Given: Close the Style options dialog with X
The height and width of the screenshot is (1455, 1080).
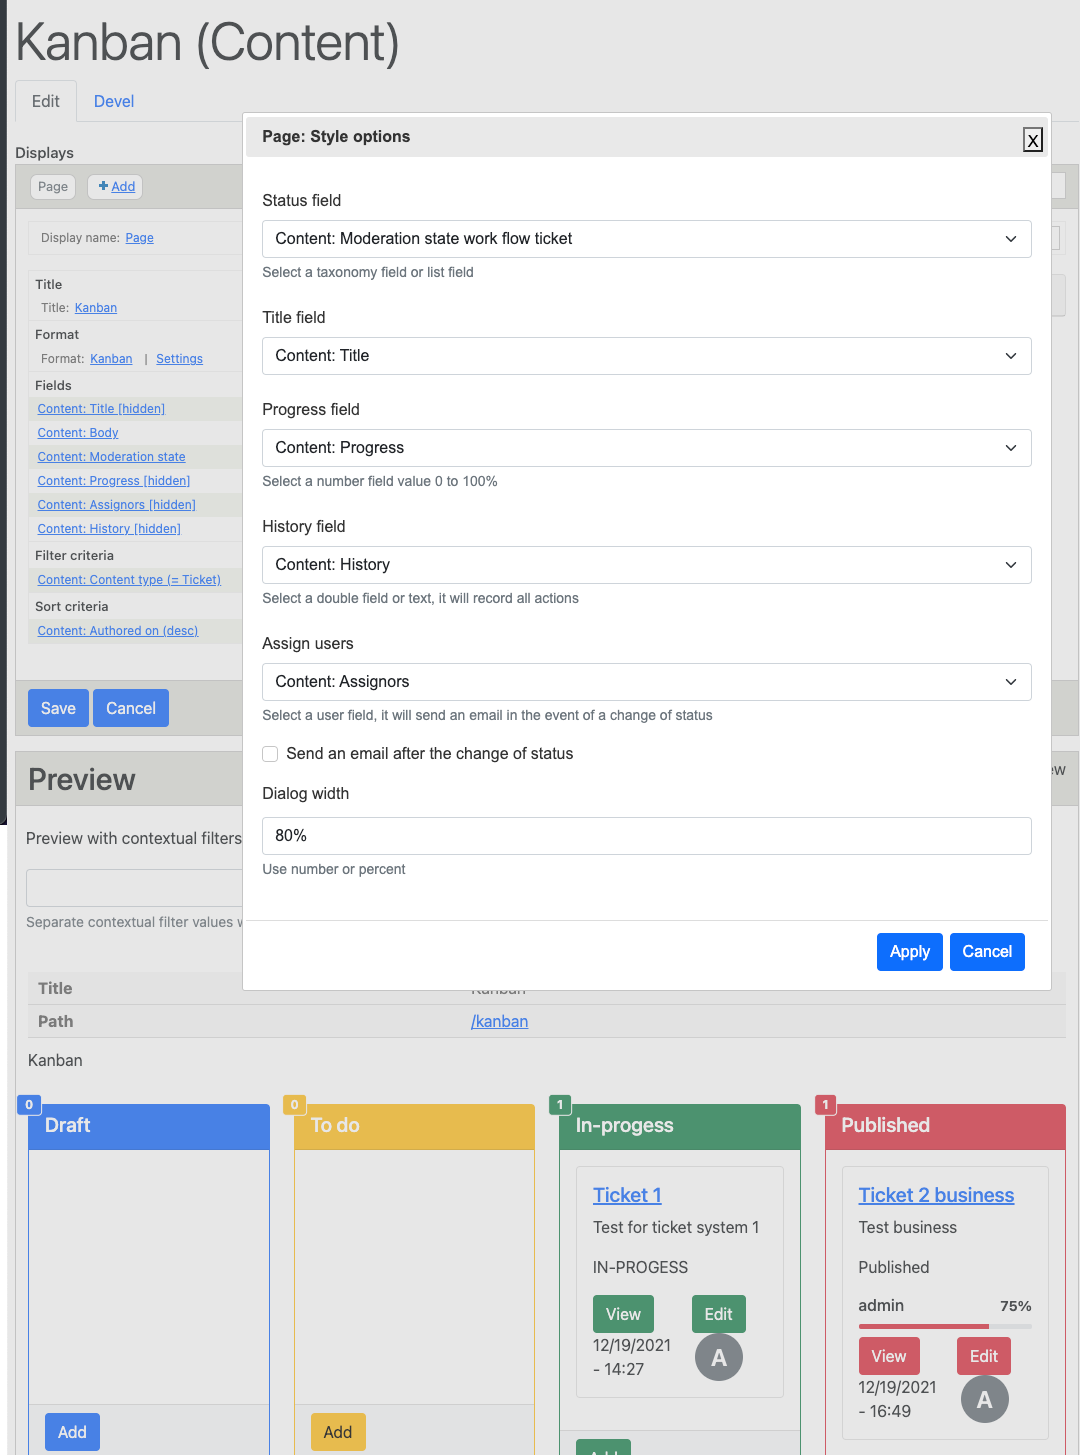Looking at the screenshot, I should tap(1033, 140).
